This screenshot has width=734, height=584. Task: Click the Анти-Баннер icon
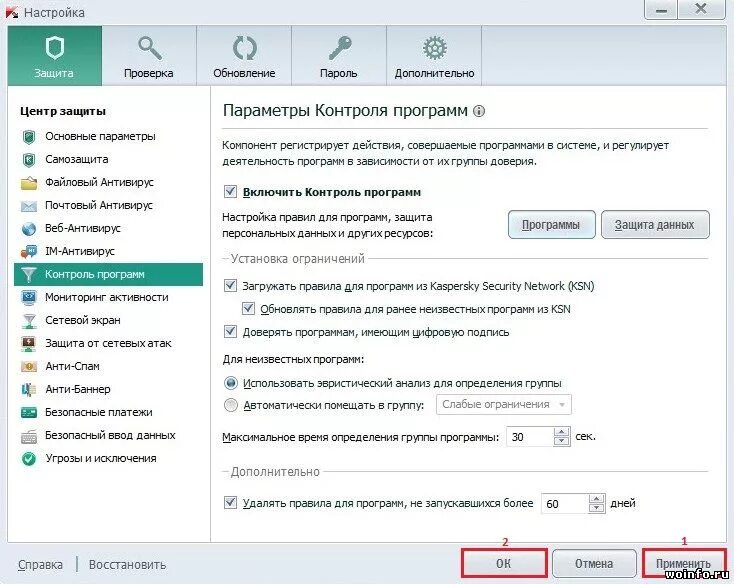coord(29,389)
